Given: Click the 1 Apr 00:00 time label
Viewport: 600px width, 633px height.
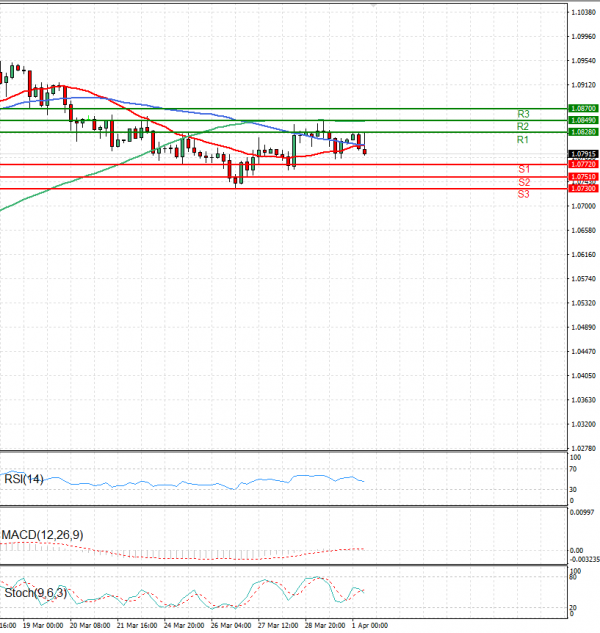Looking at the screenshot, I should pos(370,625).
